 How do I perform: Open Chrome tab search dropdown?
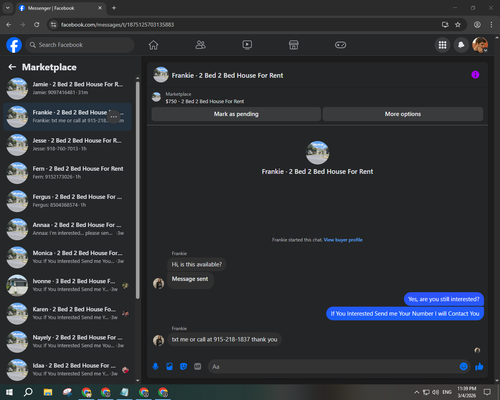point(7,8)
